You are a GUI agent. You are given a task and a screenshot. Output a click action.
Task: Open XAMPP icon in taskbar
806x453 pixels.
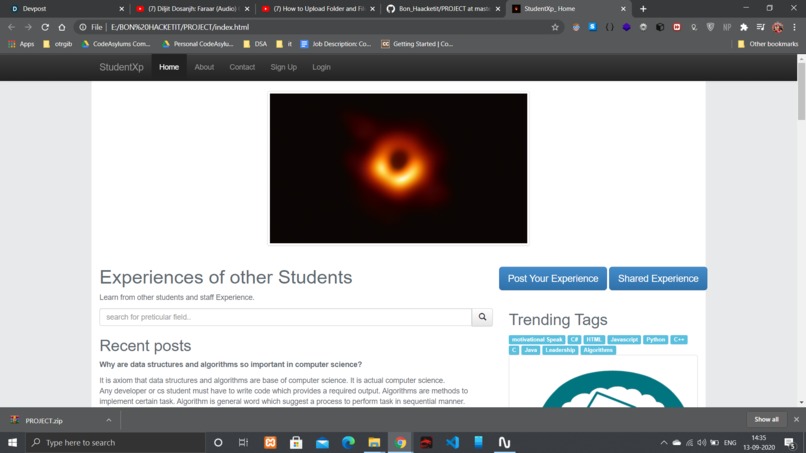tap(270, 442)
